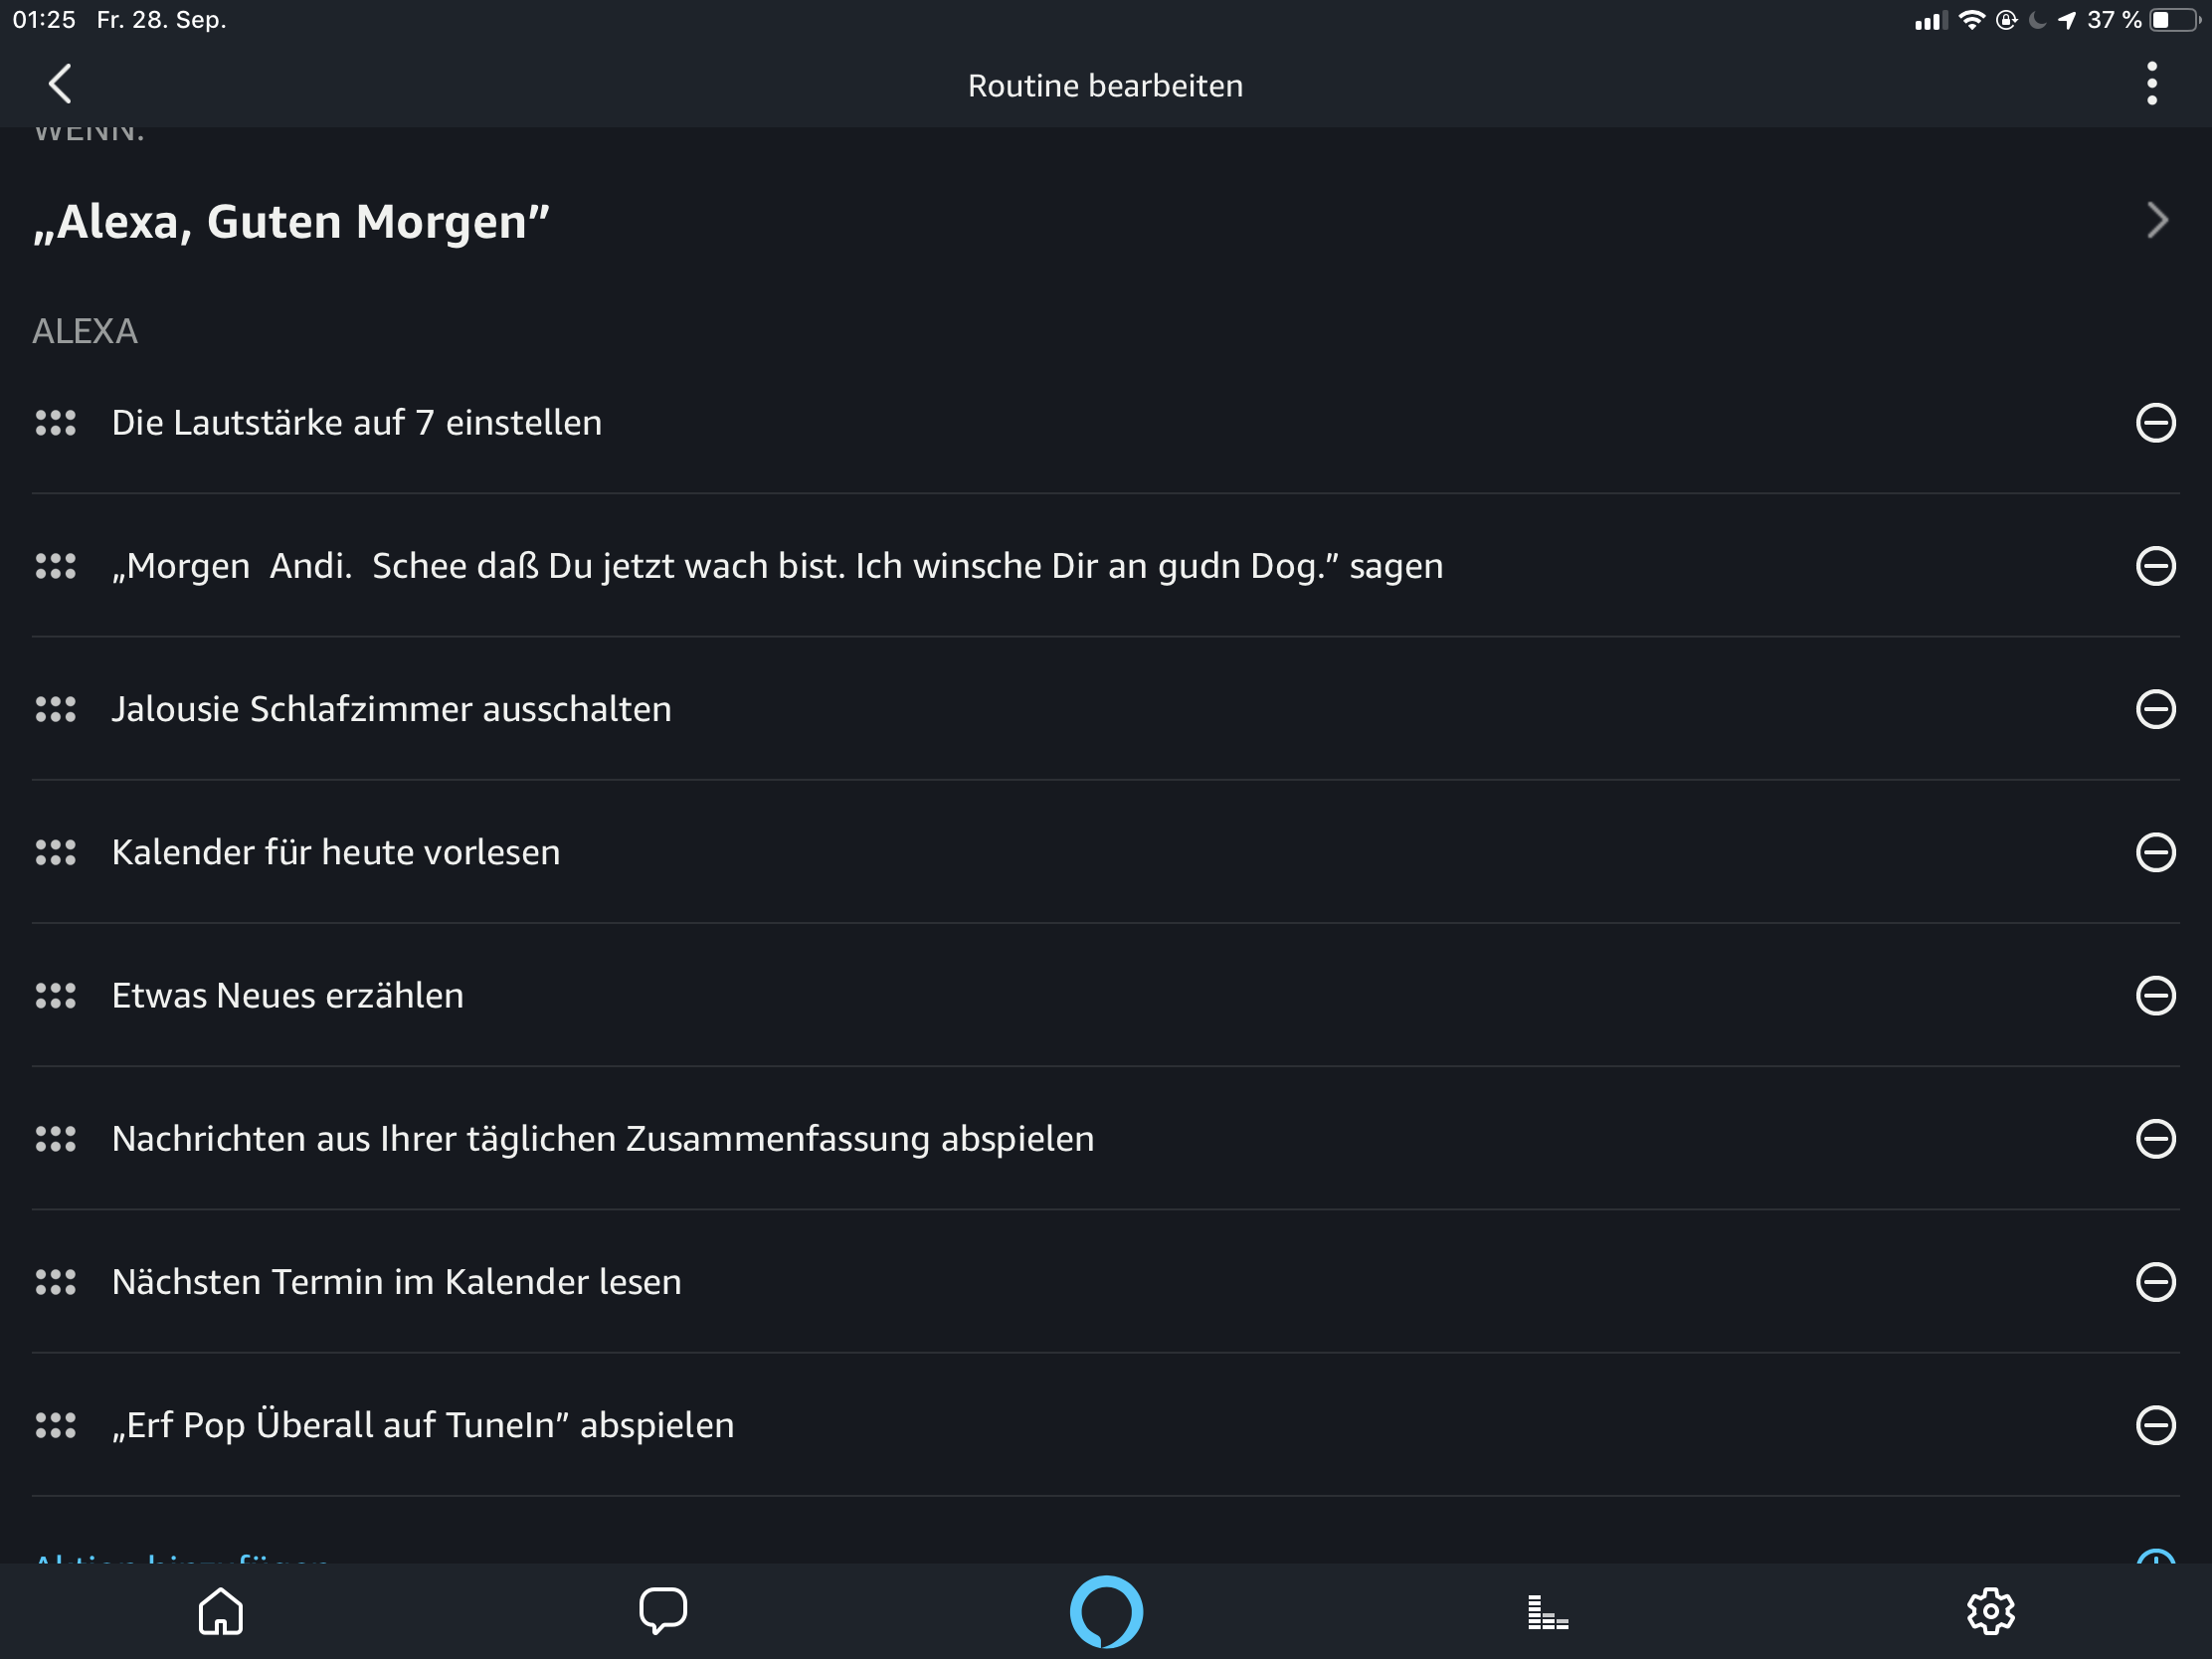The width and height of the screenshot is (2212, 1659).
Task: Open the Play music equalizer tab
Action: (x=1548, y=1611)
